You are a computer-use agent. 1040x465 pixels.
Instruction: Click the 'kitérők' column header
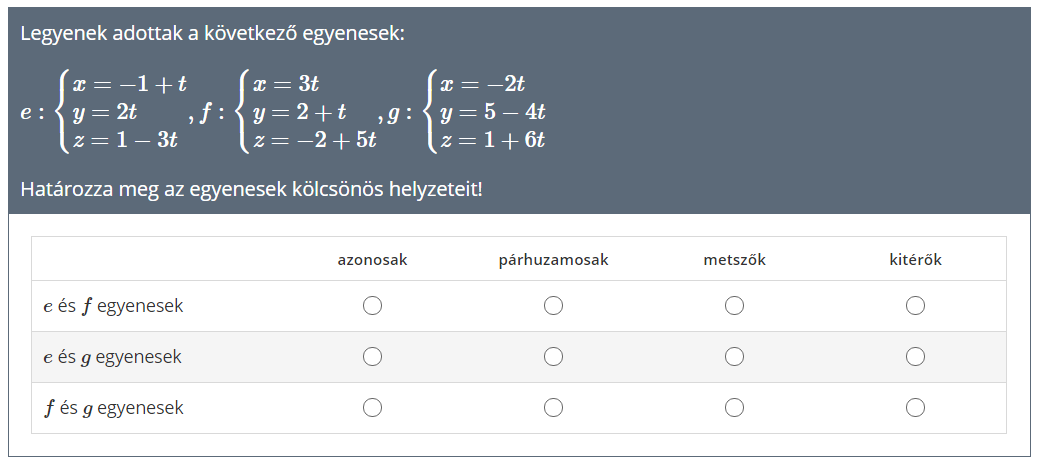(x=915, y=260)
